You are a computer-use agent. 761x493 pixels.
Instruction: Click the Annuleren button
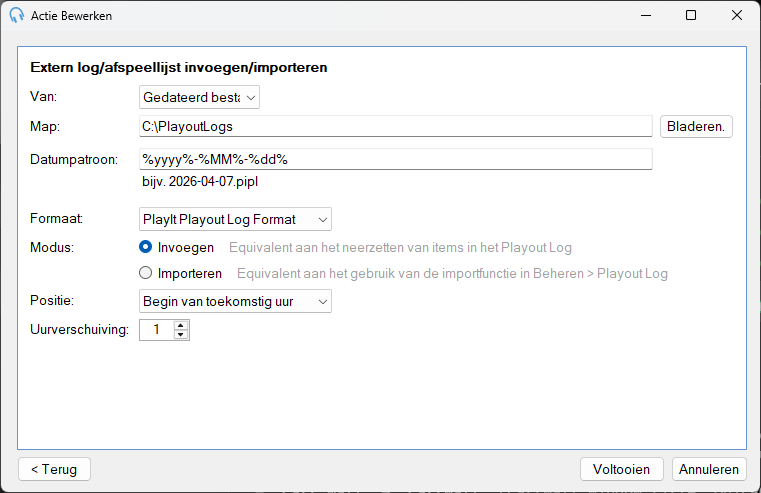(709, 469)
